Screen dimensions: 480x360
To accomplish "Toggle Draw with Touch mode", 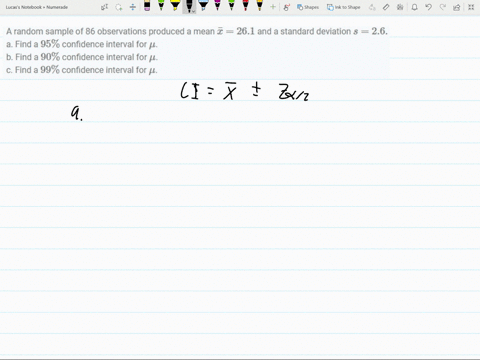I will pos(286,7).
